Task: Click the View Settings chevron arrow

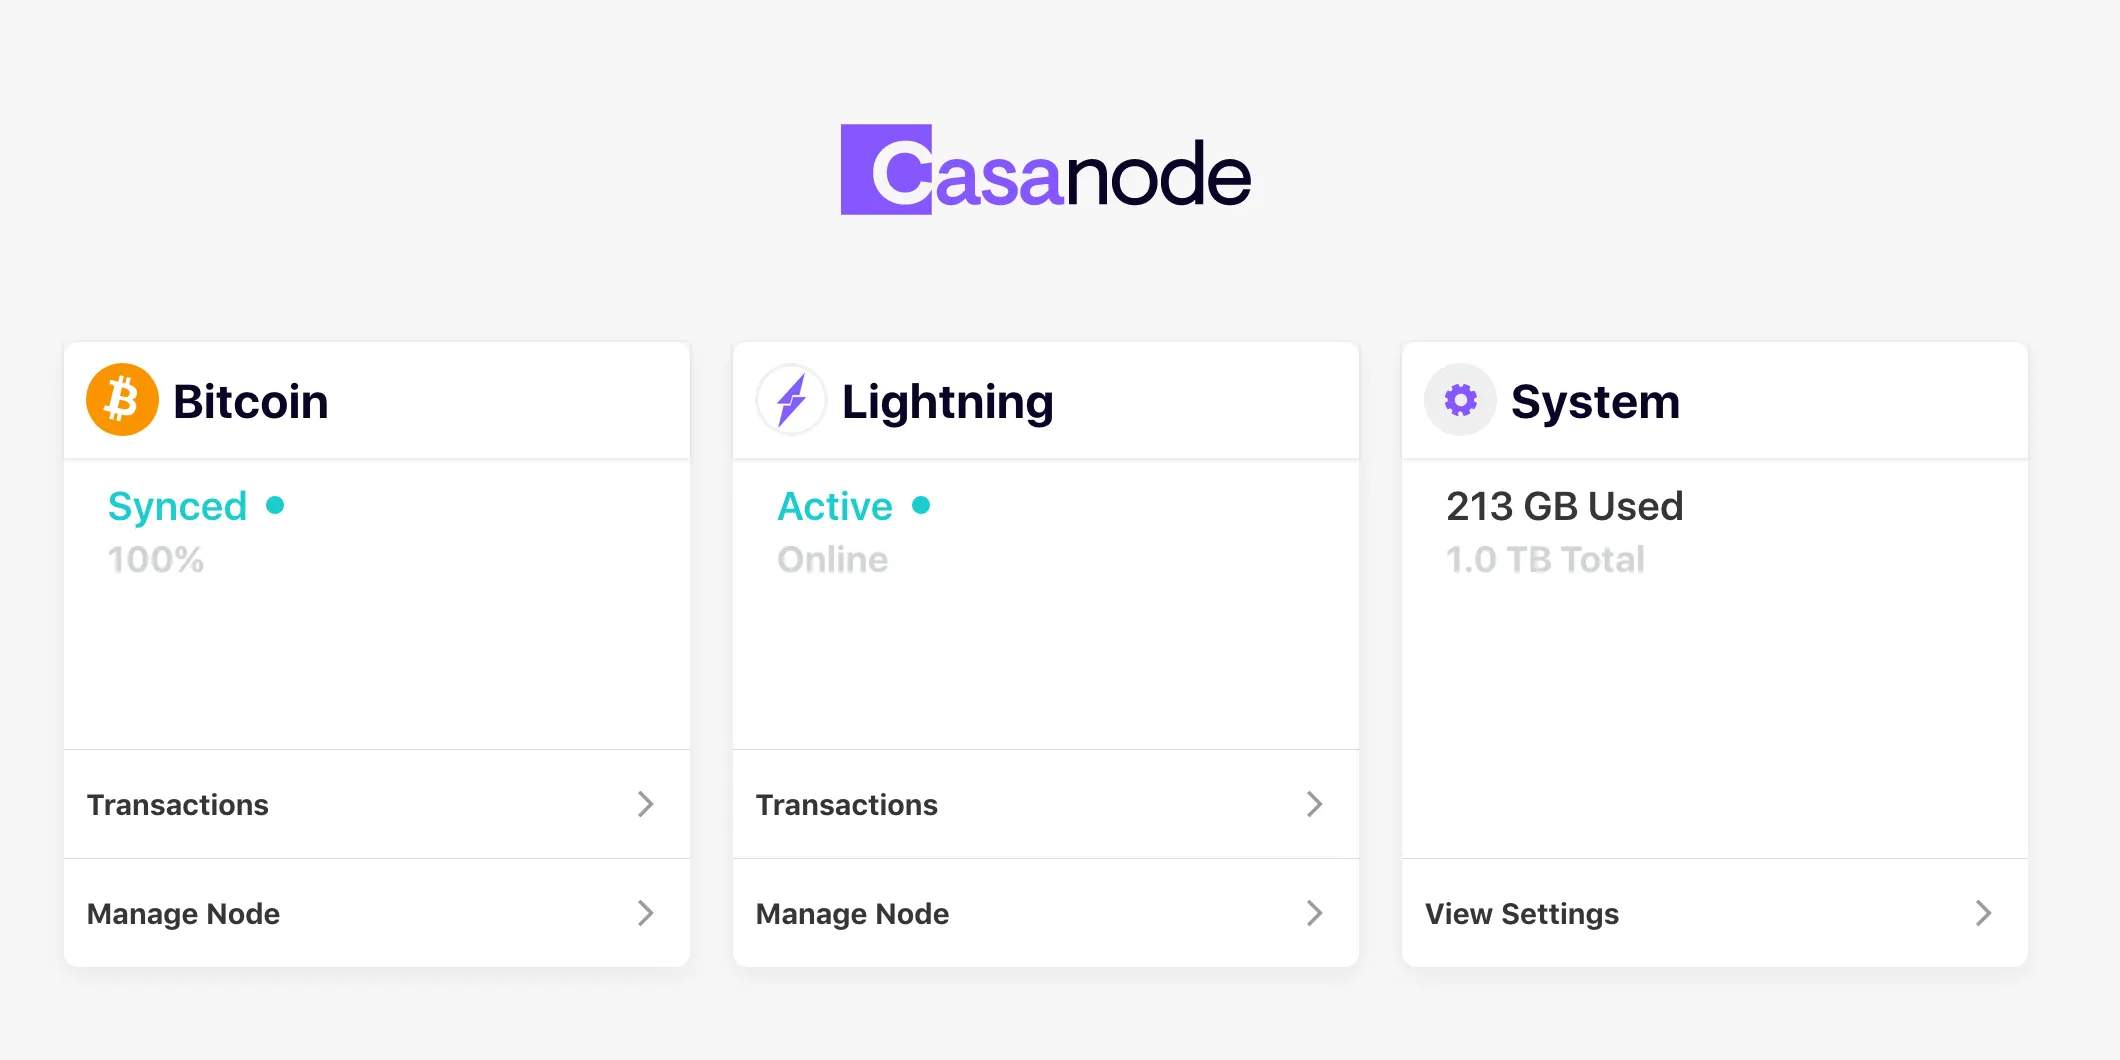Action: 1984,913
